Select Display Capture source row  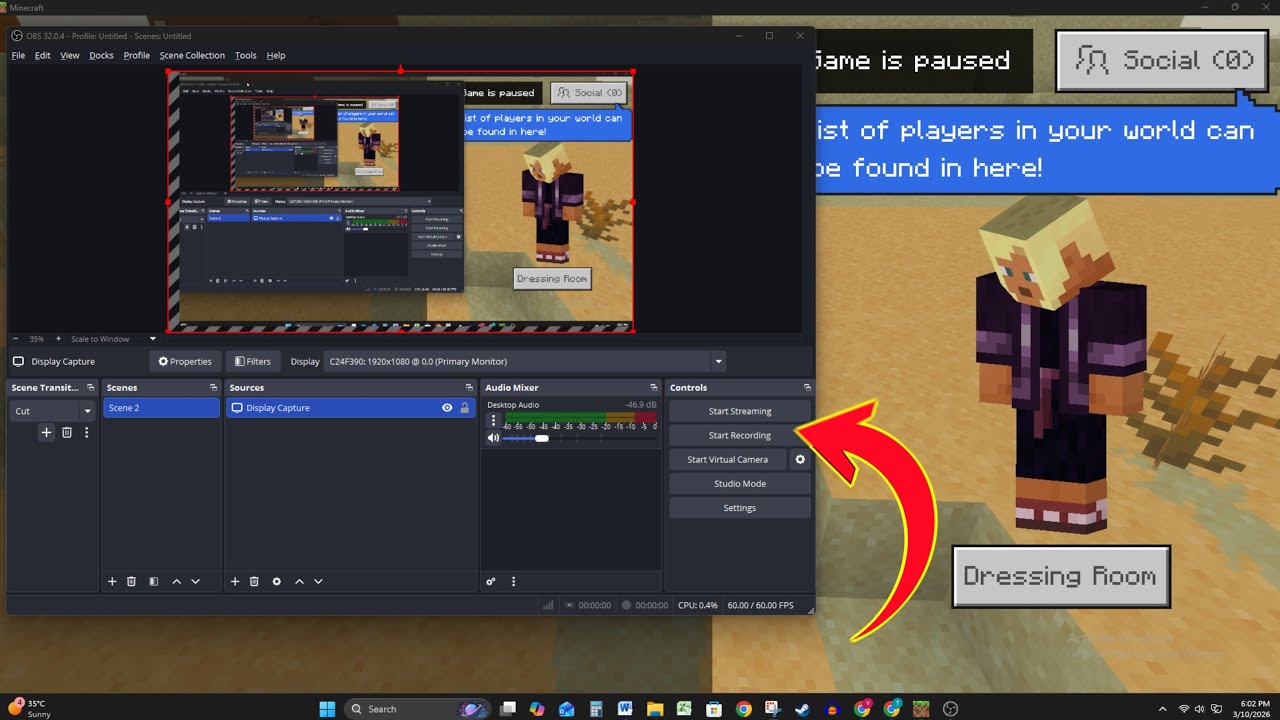350,408
